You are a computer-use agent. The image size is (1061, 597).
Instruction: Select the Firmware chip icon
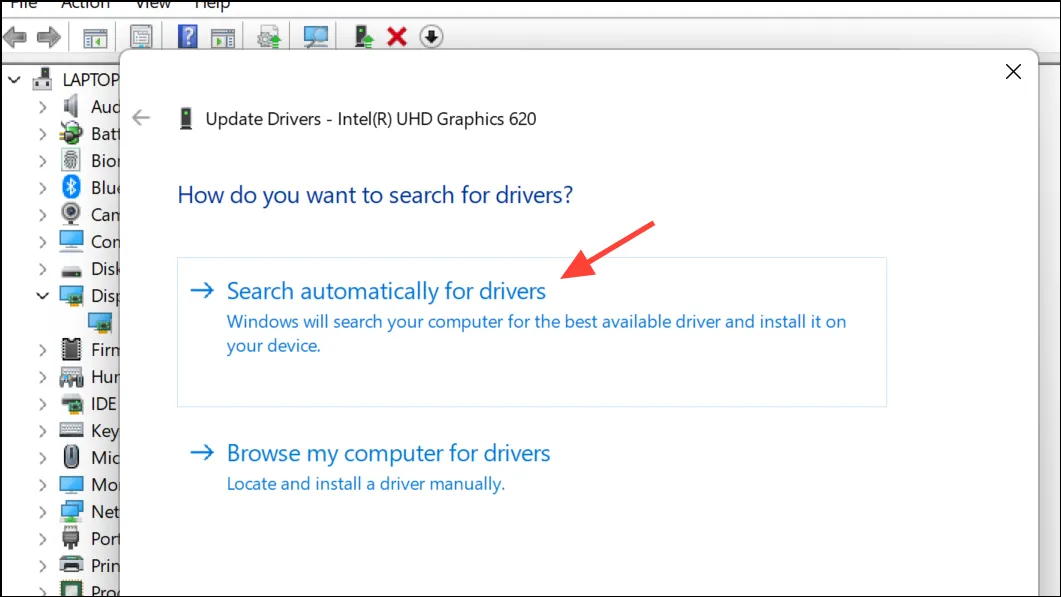point(71,349)
